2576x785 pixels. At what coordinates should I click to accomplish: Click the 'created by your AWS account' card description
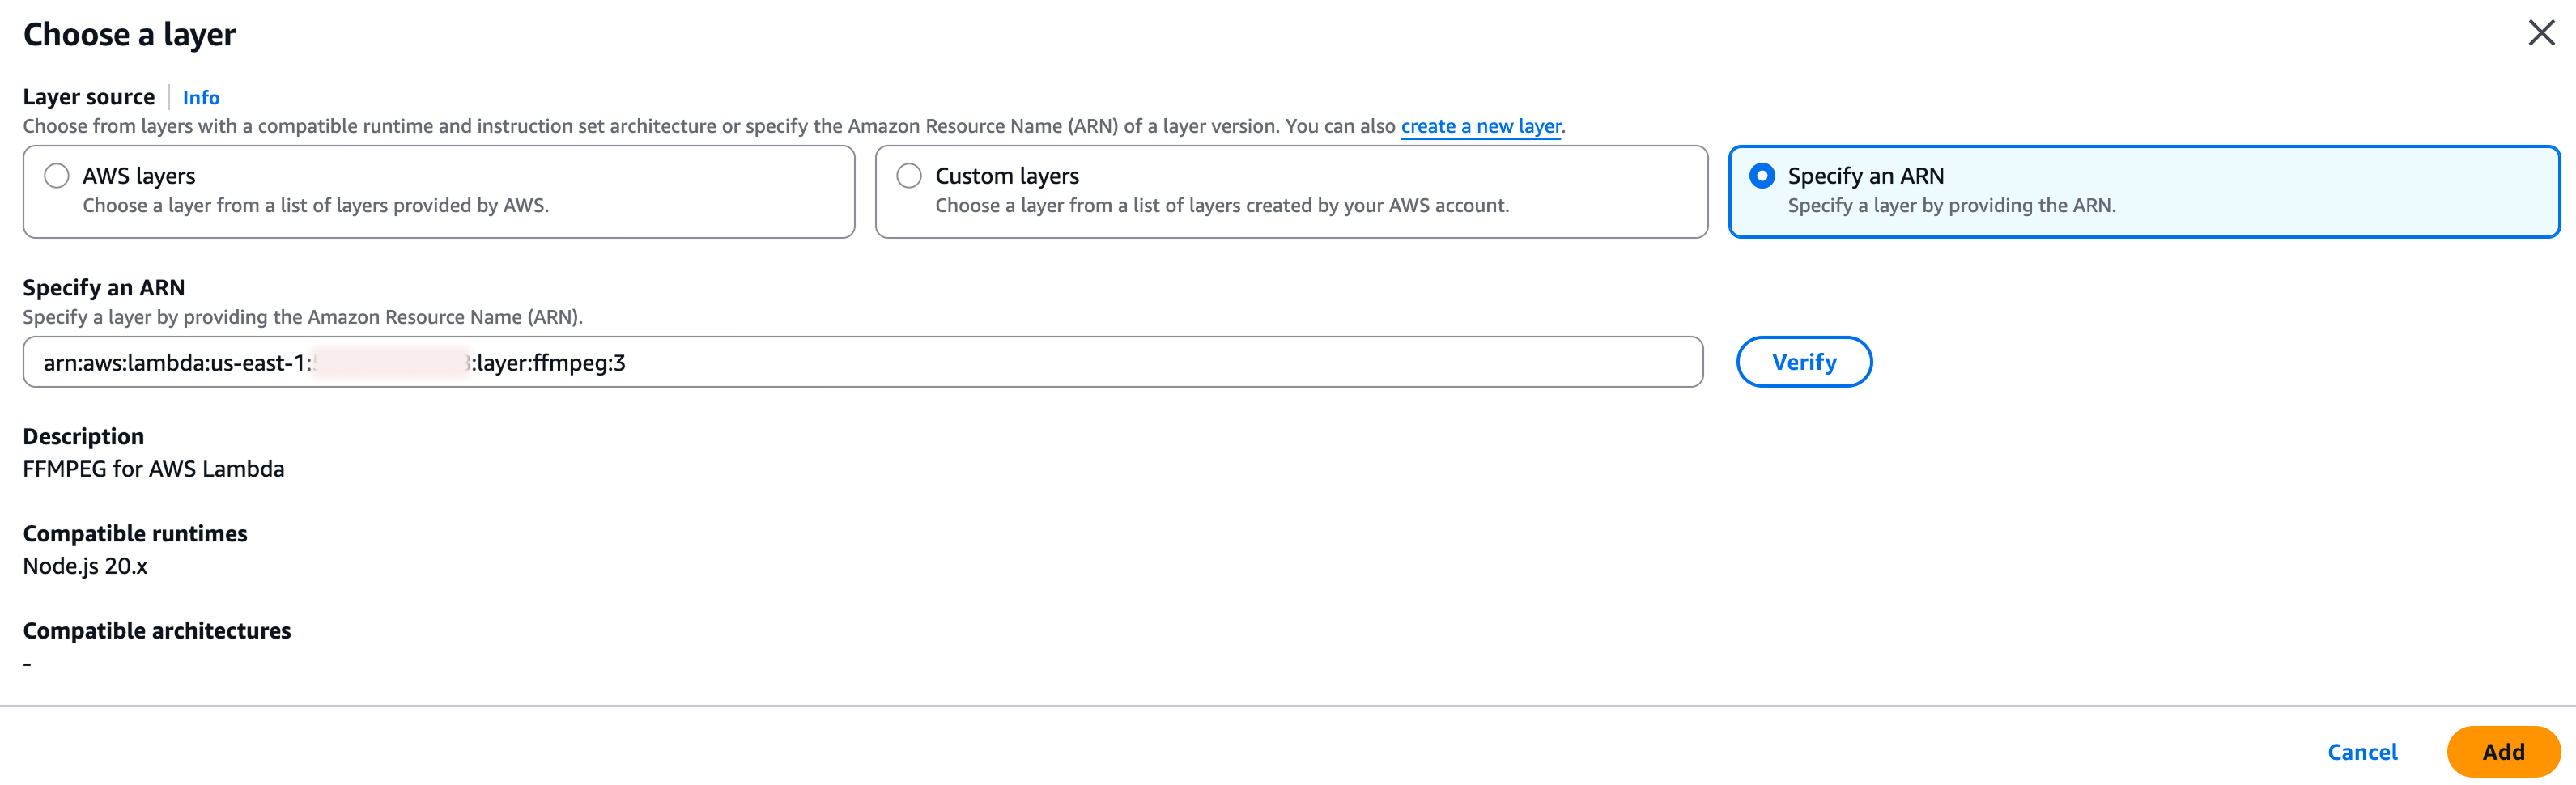click(x=1221, y=206)
